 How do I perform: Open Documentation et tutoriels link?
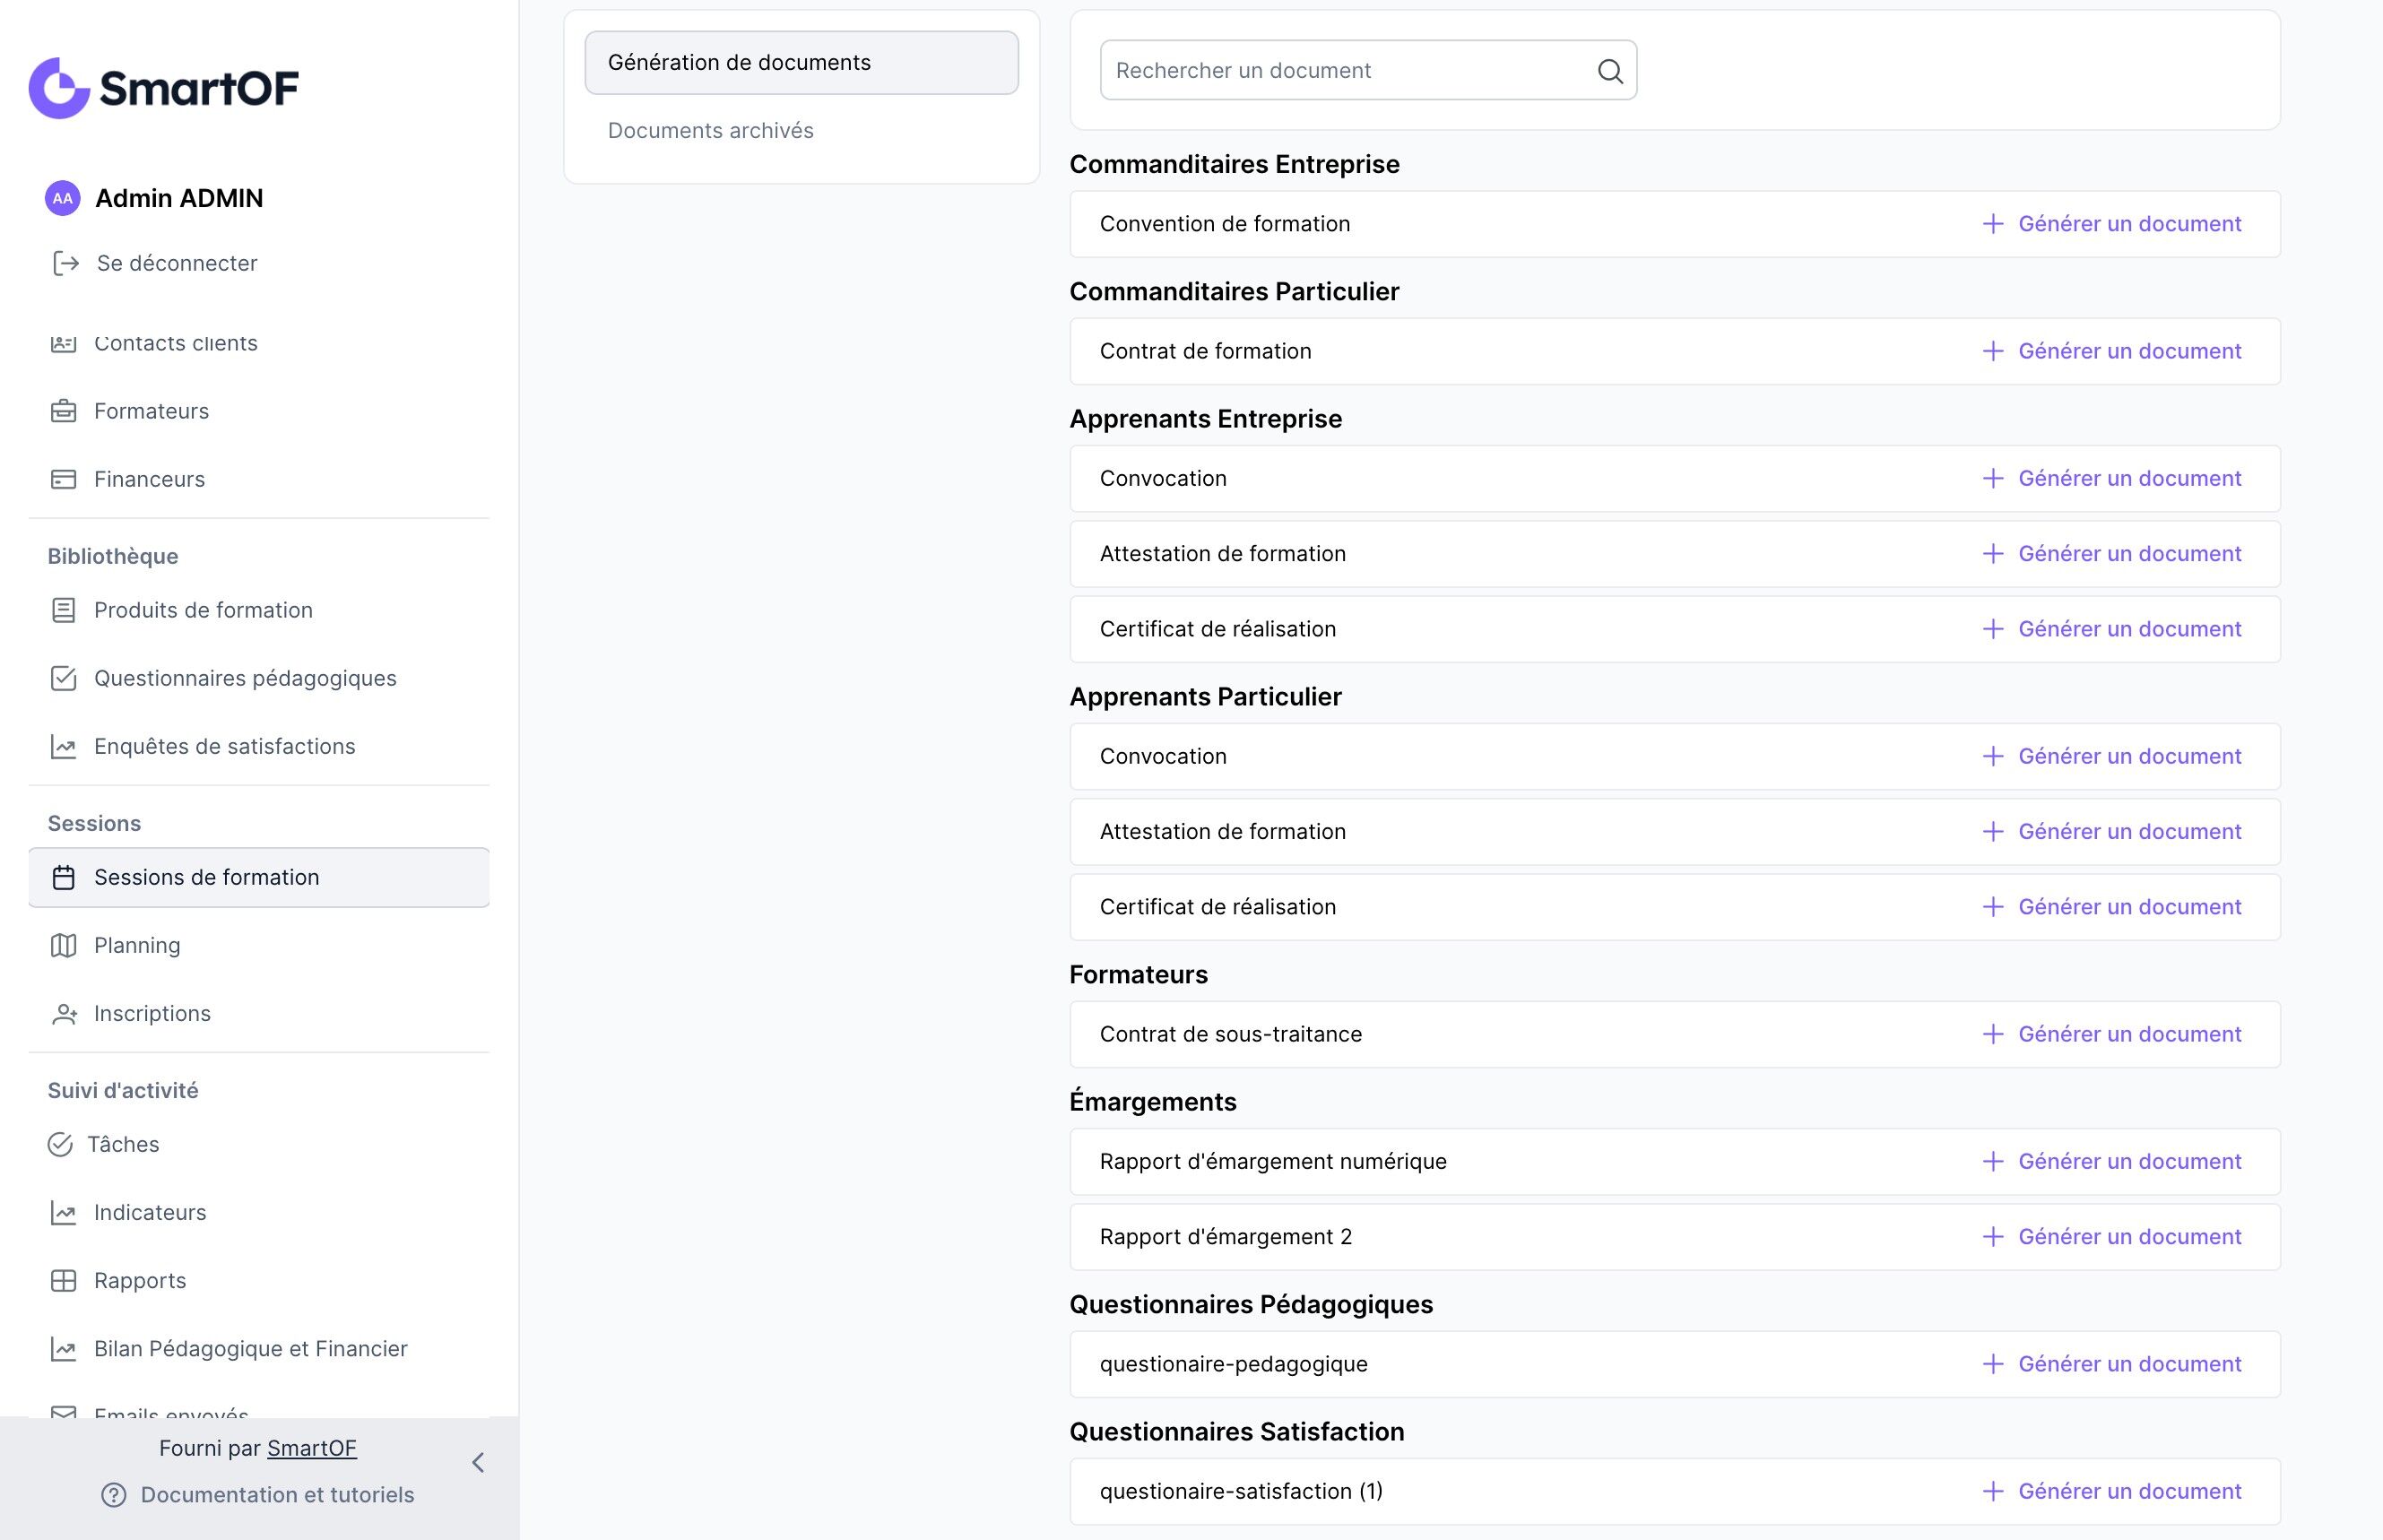pyautogui.click(x=276, y=1494)
